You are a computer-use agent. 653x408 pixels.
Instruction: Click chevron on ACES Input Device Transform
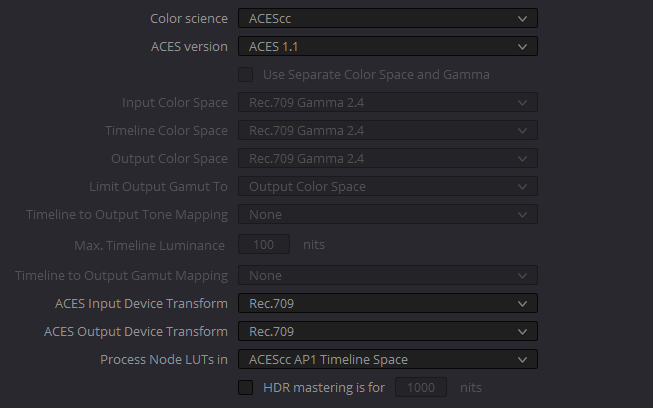[522, 304]
